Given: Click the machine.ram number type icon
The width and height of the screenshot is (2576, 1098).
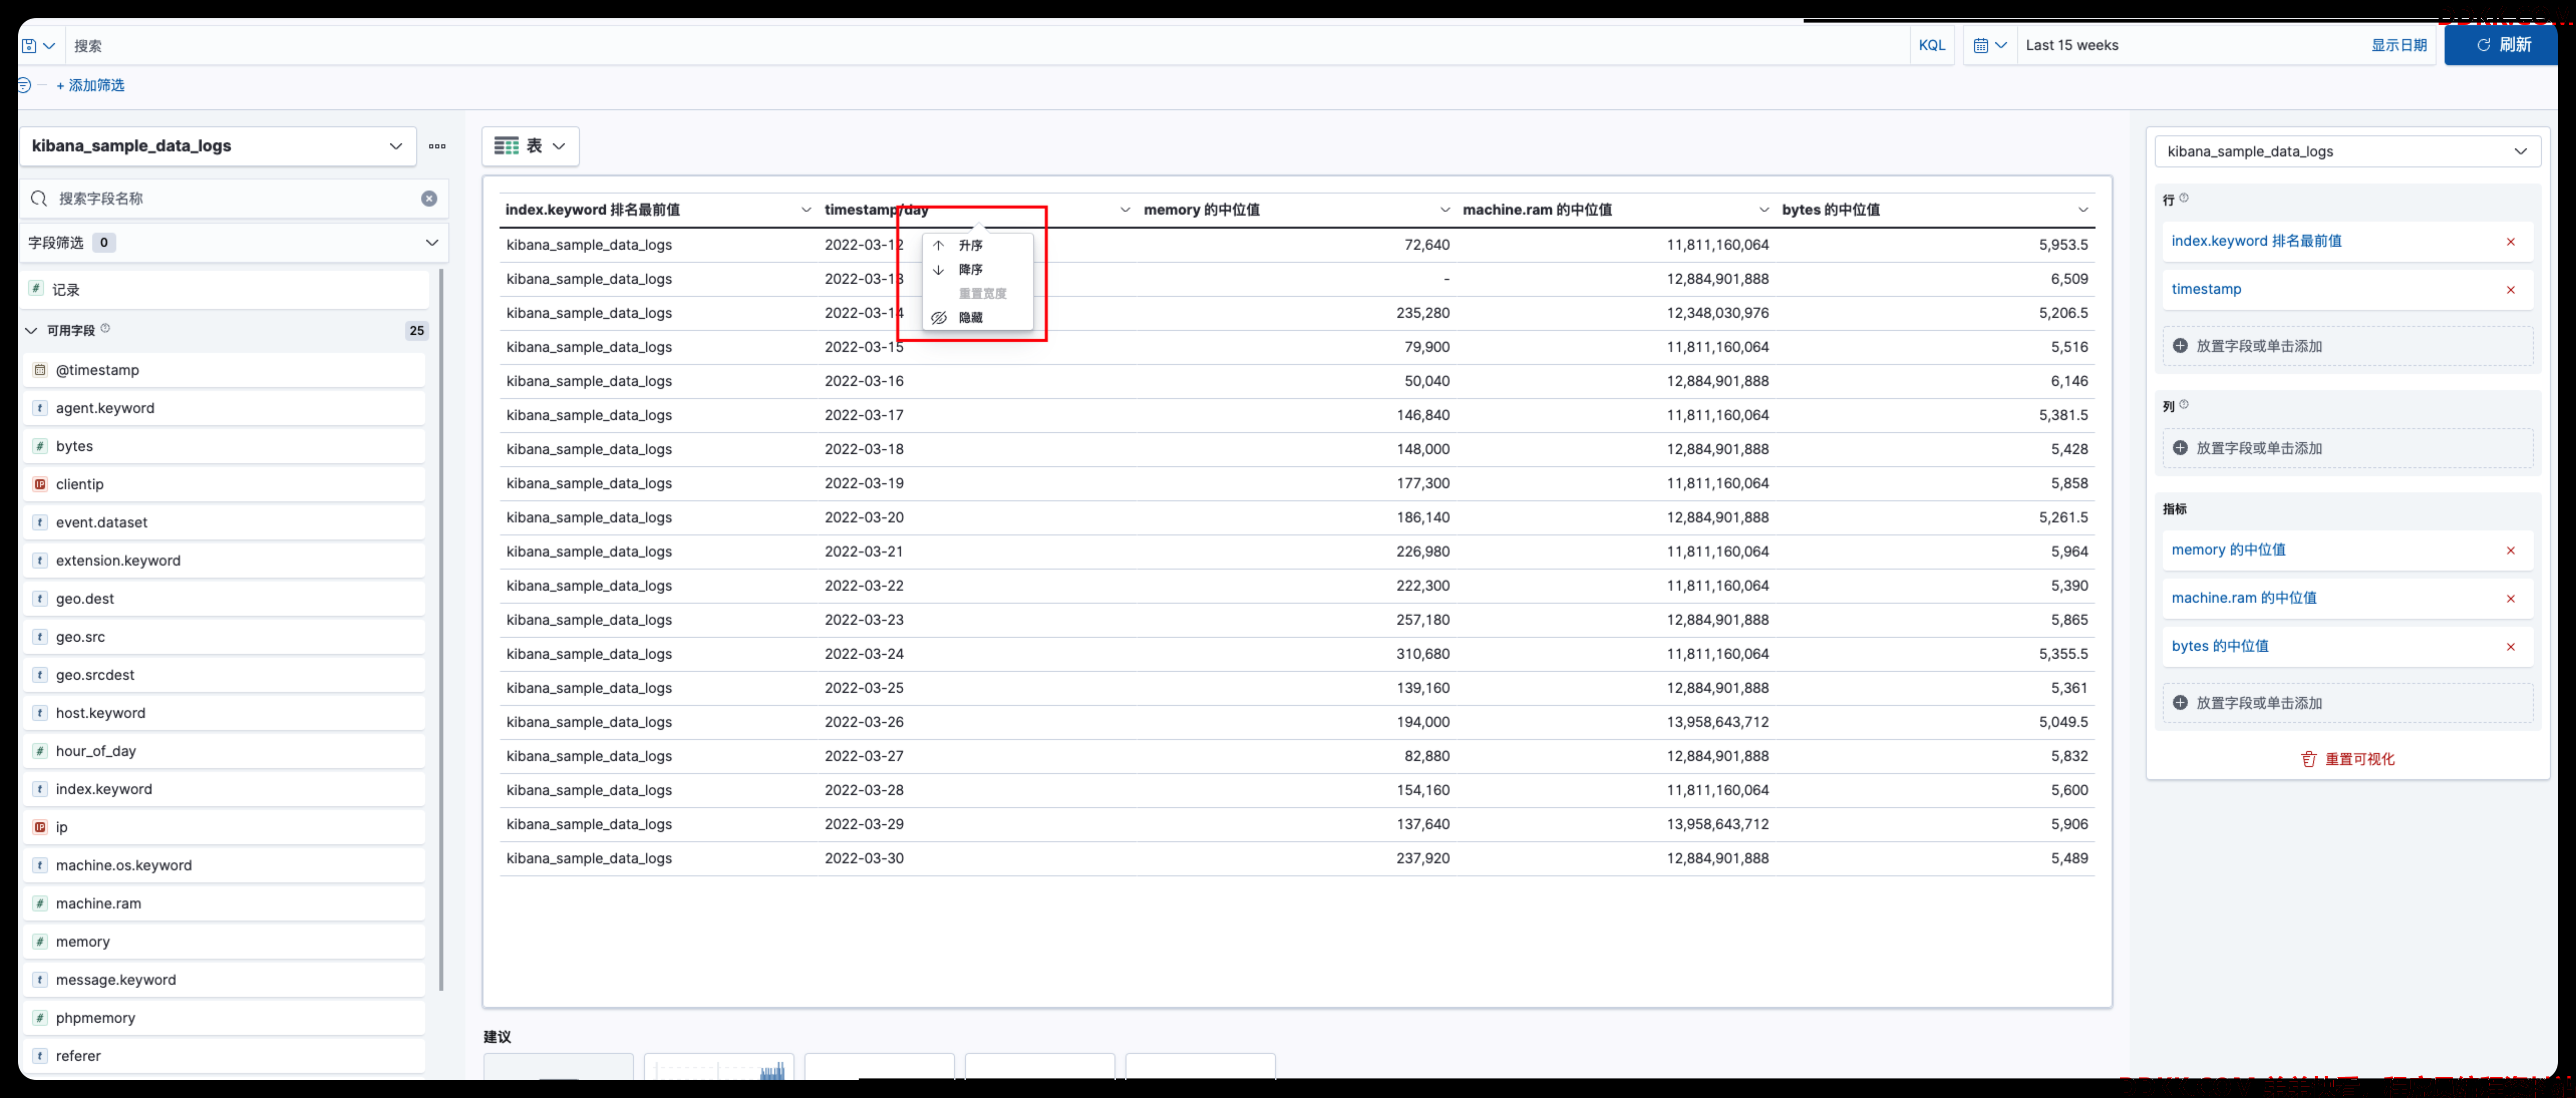Looking at the screenshot, I should pyautogui.click(x=40, y=904).
